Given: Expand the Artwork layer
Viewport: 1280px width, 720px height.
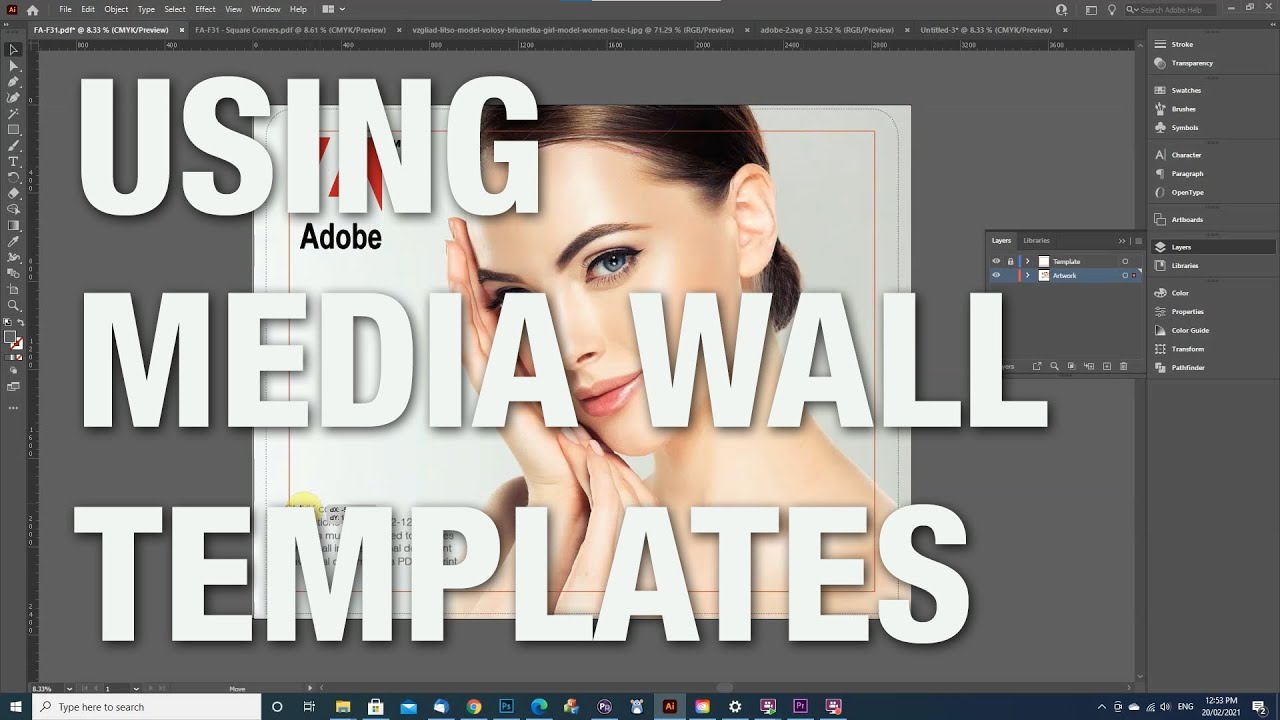Looking at the screenshot, I should click(x=1027, y=275).
